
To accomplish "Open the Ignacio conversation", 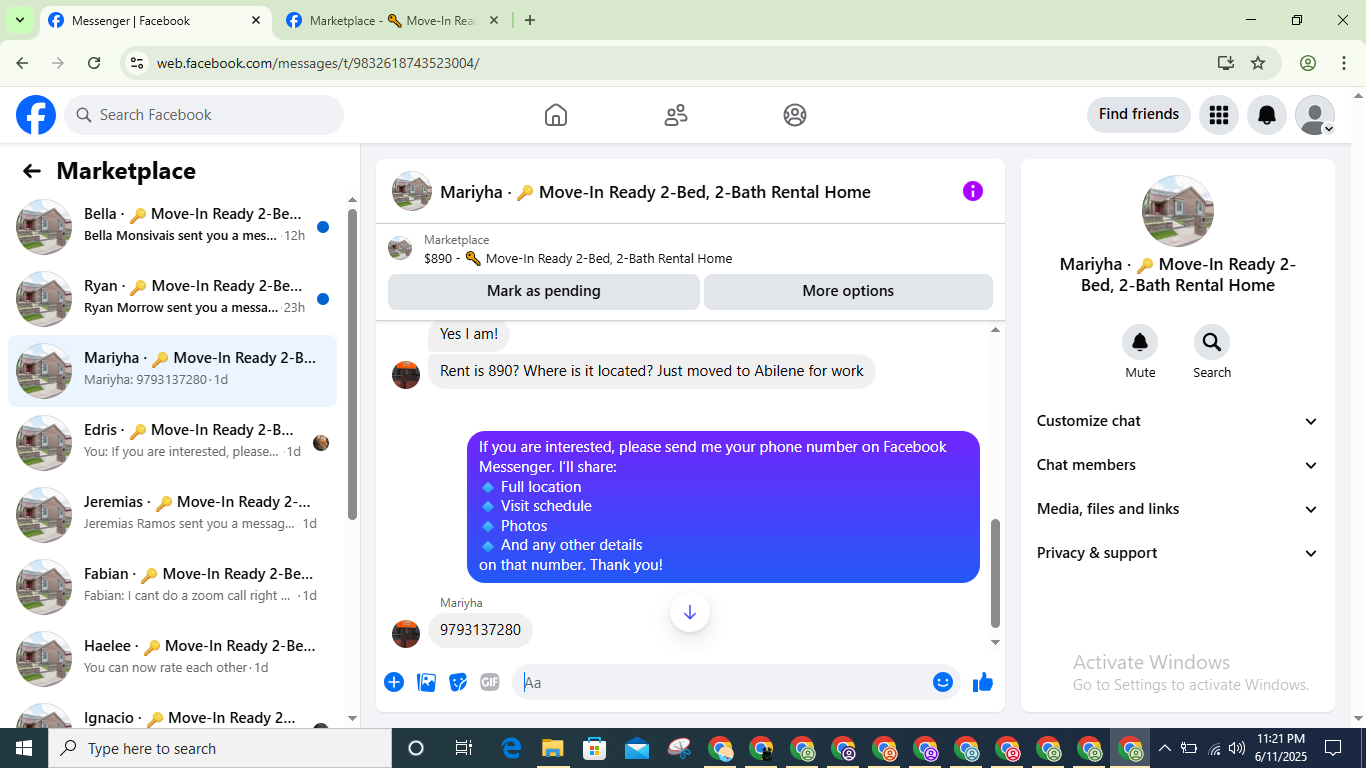I will pyautogui.click(x=172, y=713).
